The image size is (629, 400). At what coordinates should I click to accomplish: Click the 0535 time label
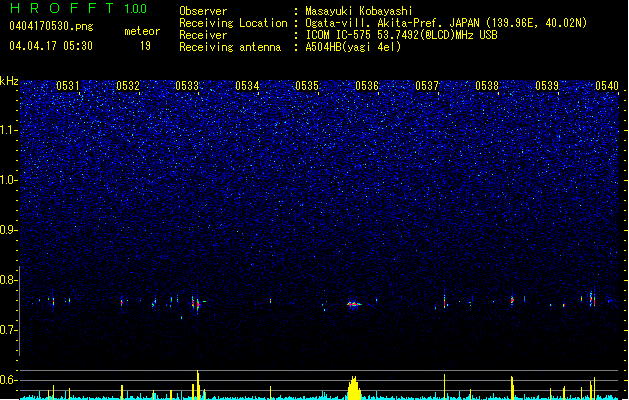(x=307, y=86)
